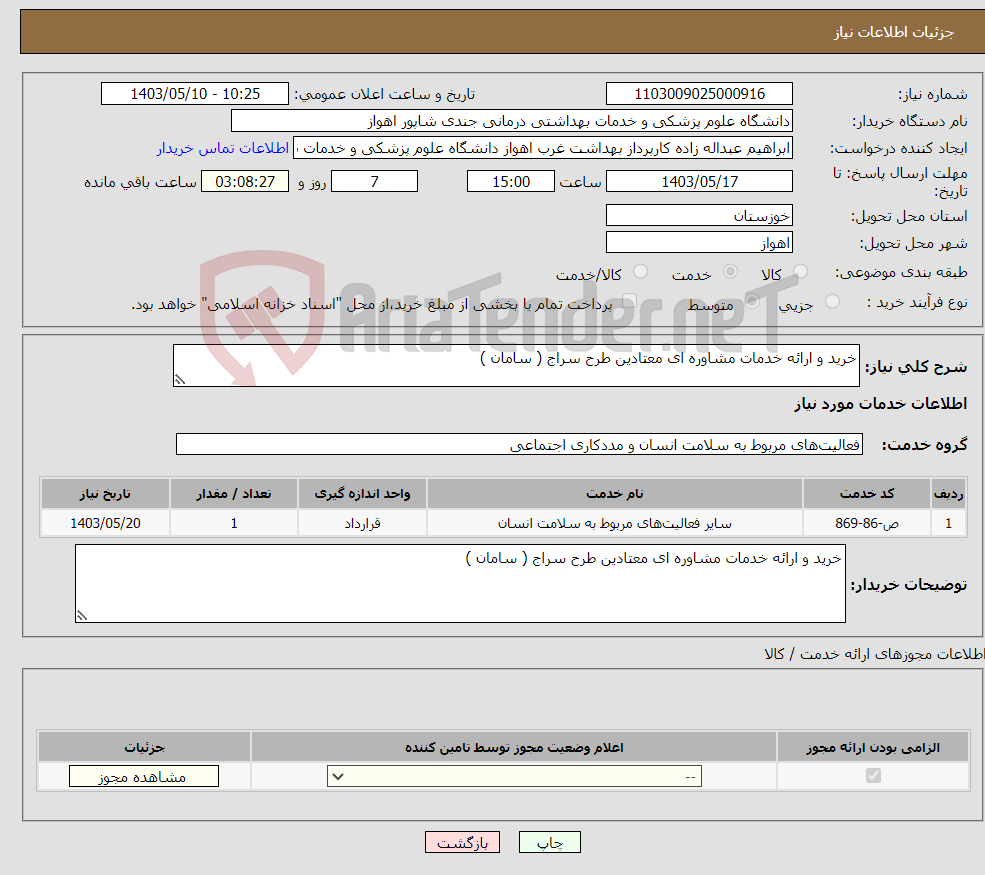Viewport: 985px width, 875px height.
Task: Click service name سایر فعالیت‌های مربوط به سلامت انسان
Action: (x=614, y=523)
